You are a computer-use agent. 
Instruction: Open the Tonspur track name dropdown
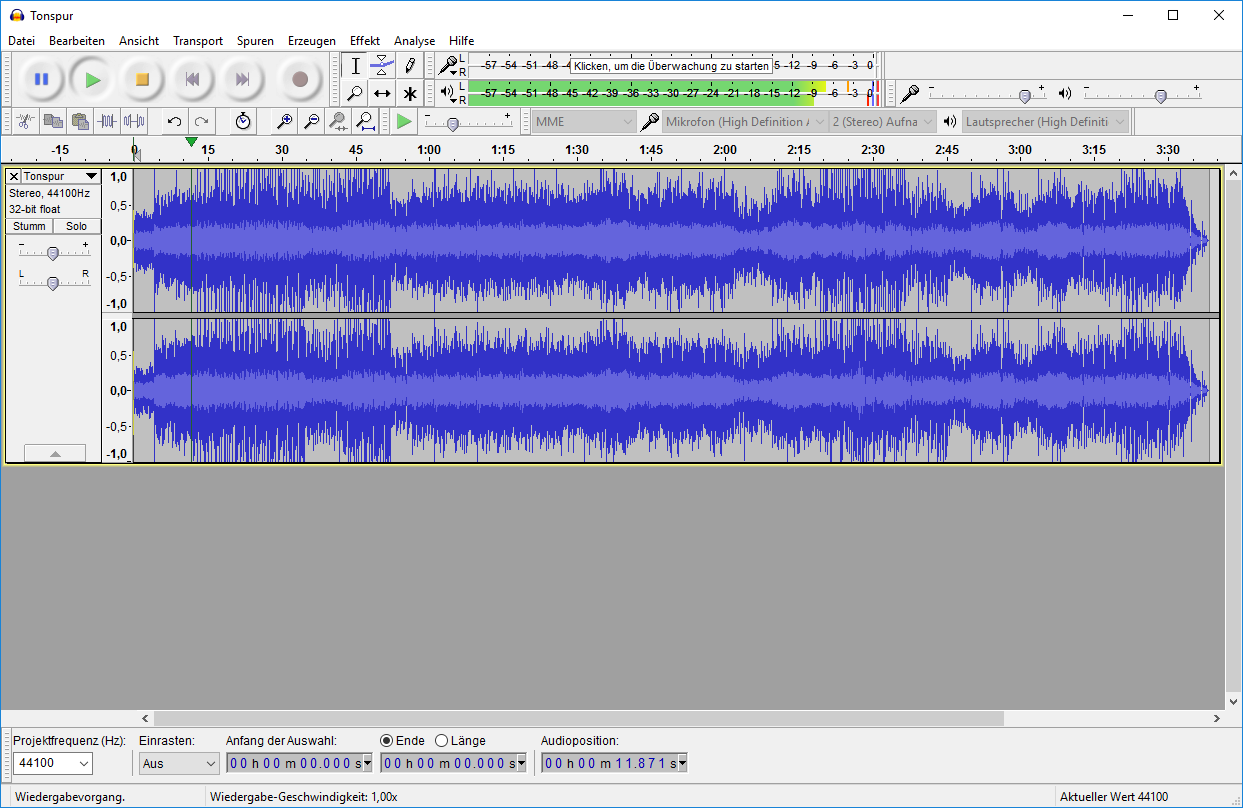point(61,177)
